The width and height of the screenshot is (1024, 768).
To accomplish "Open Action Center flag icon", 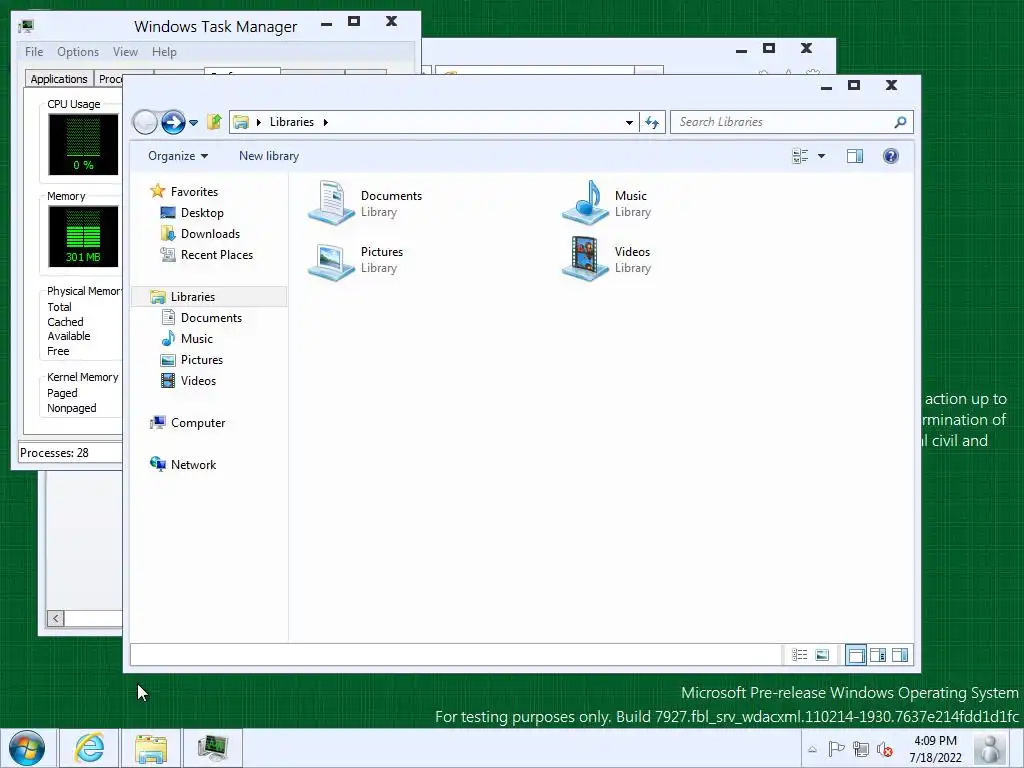I will click(x=836, y=749).
